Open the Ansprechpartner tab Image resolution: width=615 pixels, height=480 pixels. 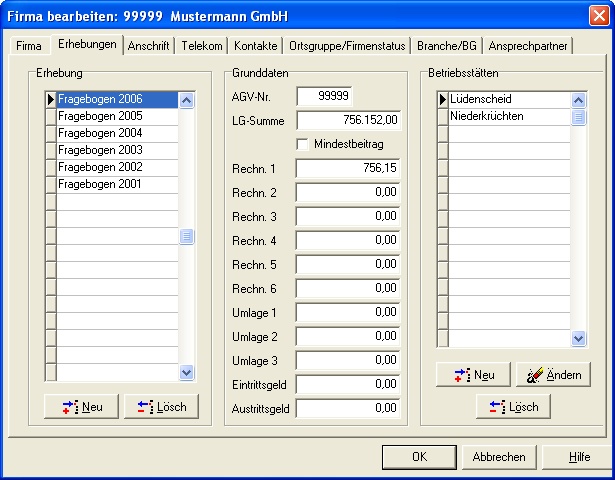pos(528,46)
